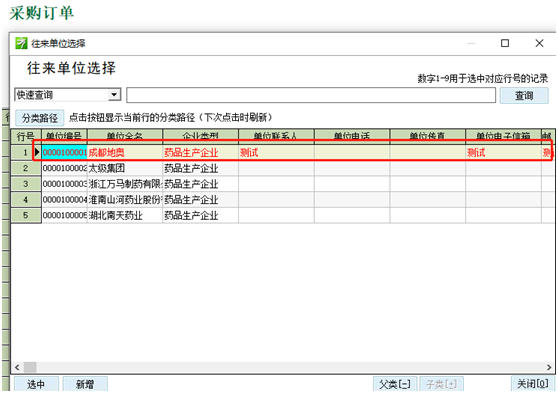The image size is (558, 393).
Task: Click the cell 淮南山河药业股份
Action: pyautogui.click(x=125, y=199)
